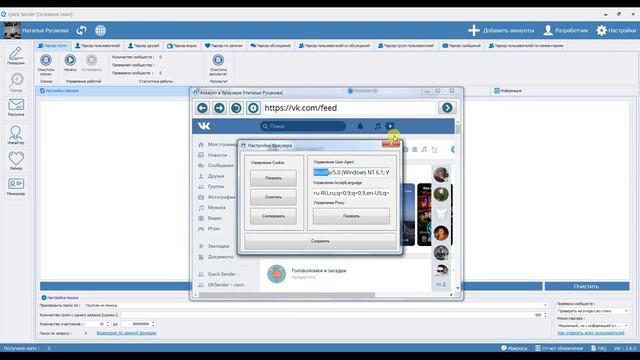The image size is (640, 360).
Task: Open FAQ in status bar
Action: pos(599,348)
